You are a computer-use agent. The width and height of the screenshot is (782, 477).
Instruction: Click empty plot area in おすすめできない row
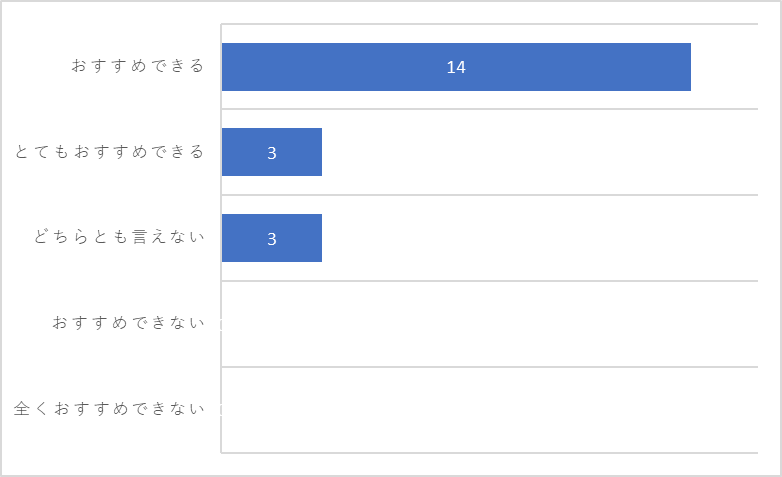(x=490, y=324)
